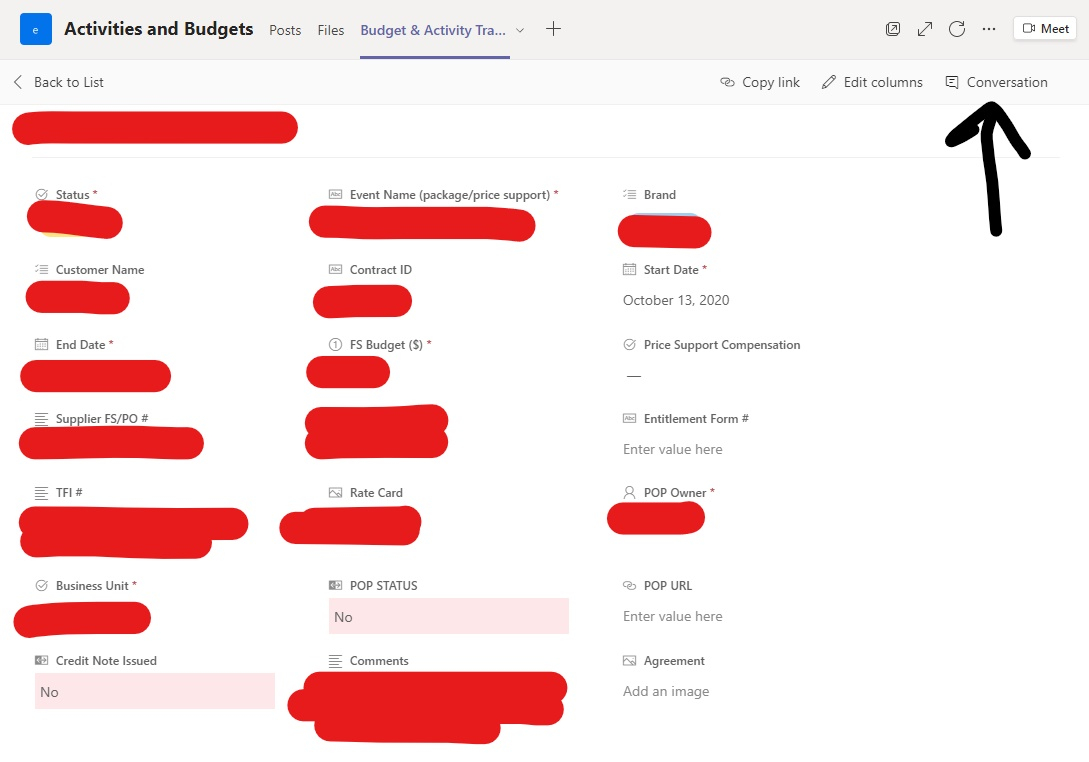Screen dimensions: 1089x762
Task: Click the Rate Card label
Action: (376, 492)
